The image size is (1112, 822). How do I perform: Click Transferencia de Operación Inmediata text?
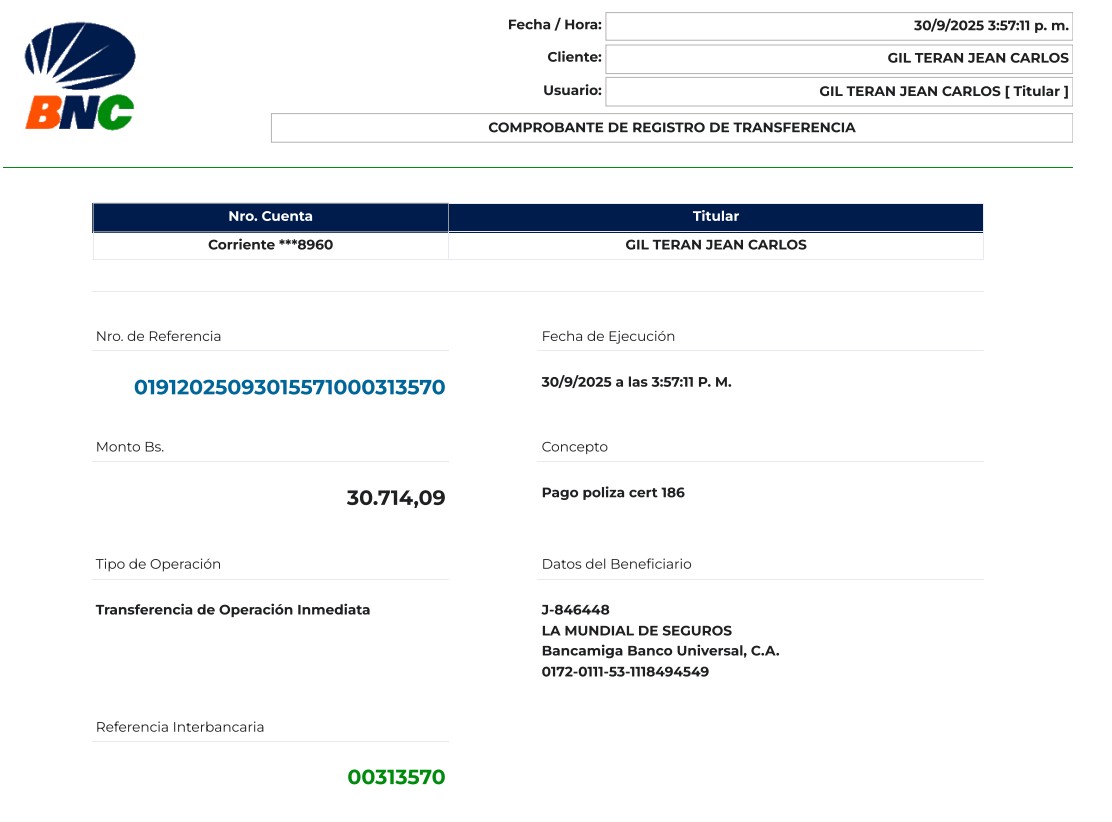coord(233,610)
